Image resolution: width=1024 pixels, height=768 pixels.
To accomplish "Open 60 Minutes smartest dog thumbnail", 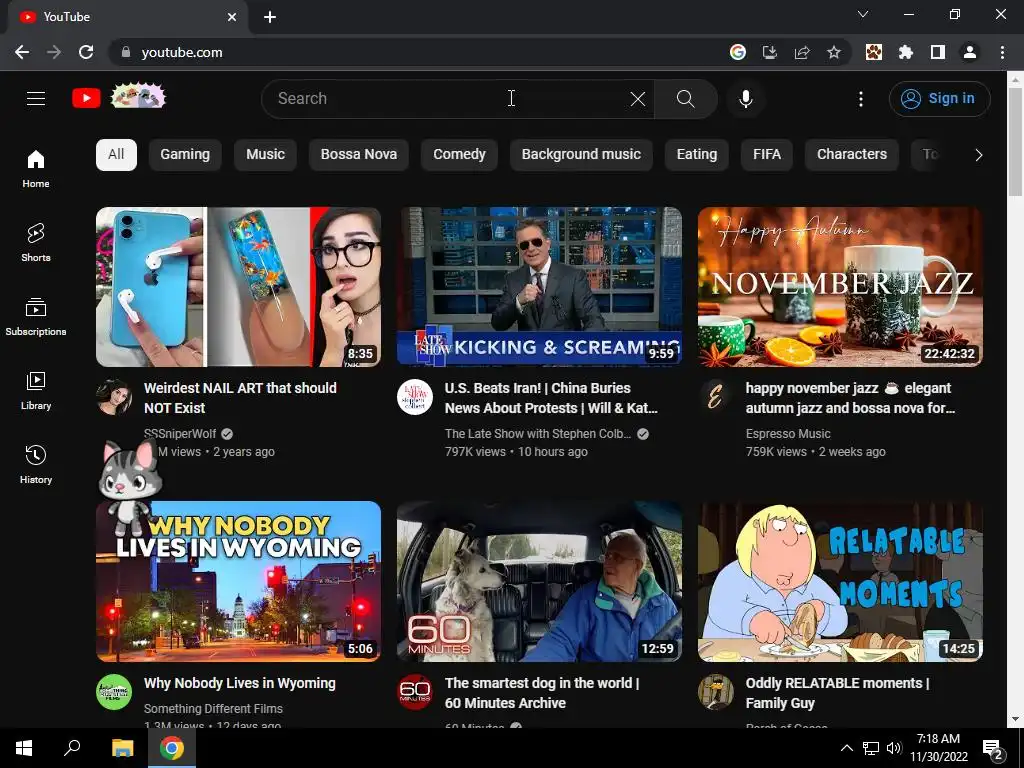I will (539, 581).
